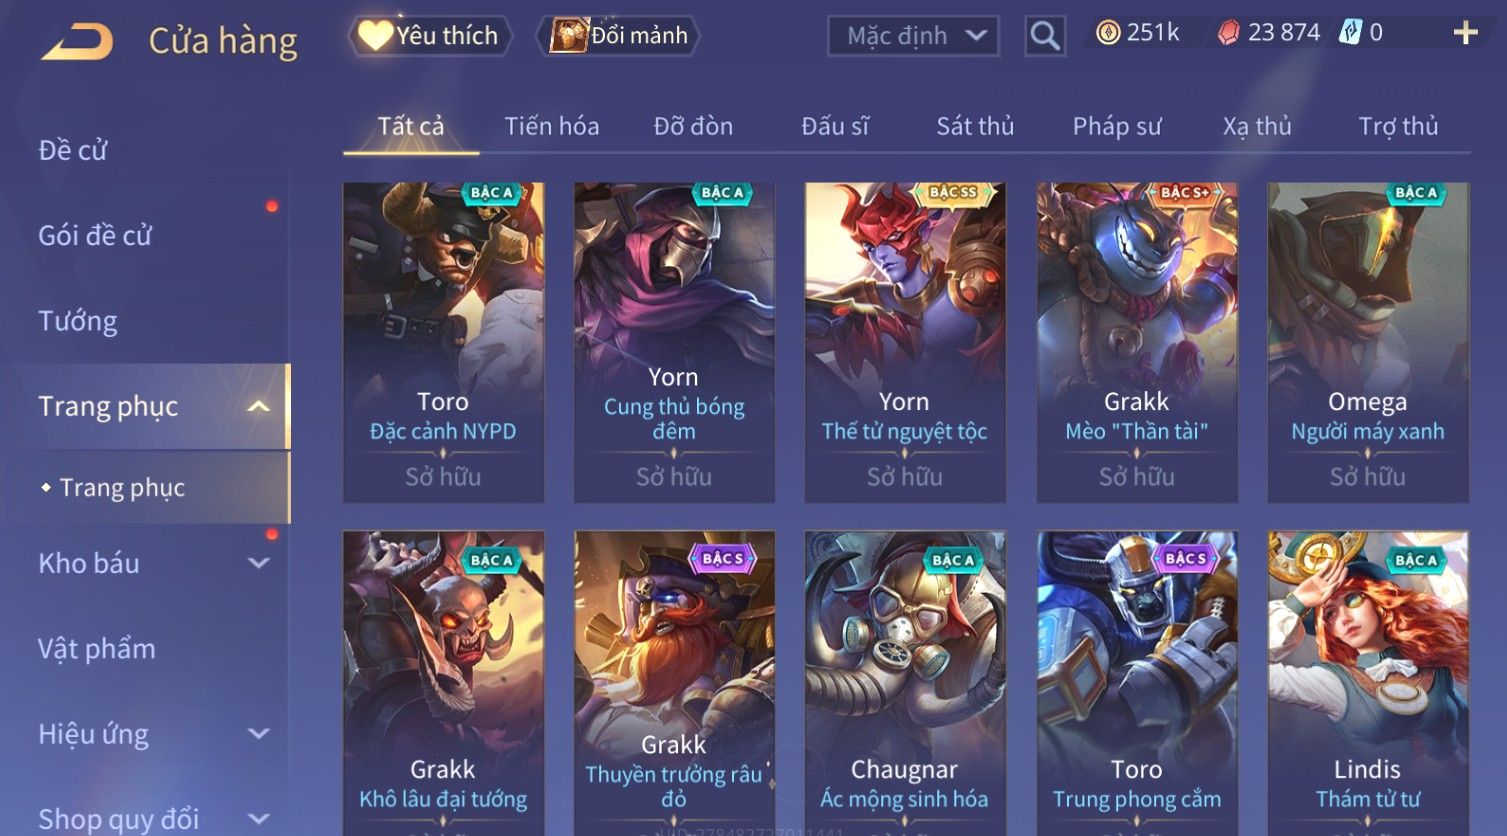Switch to the Sát thủ tab
1507x836 pixels.
975,126
